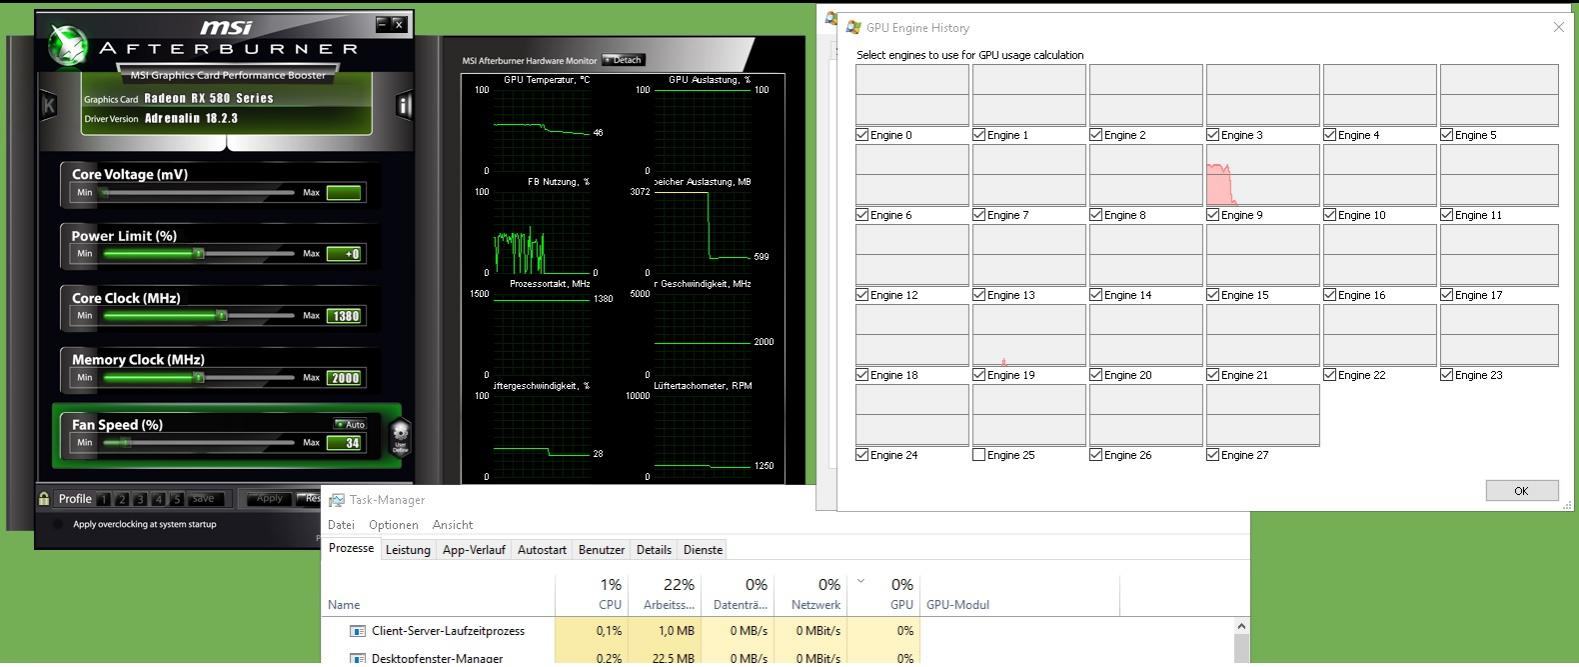Uncheck the Engine 9 checkbox

click(x=1213, y=215)
